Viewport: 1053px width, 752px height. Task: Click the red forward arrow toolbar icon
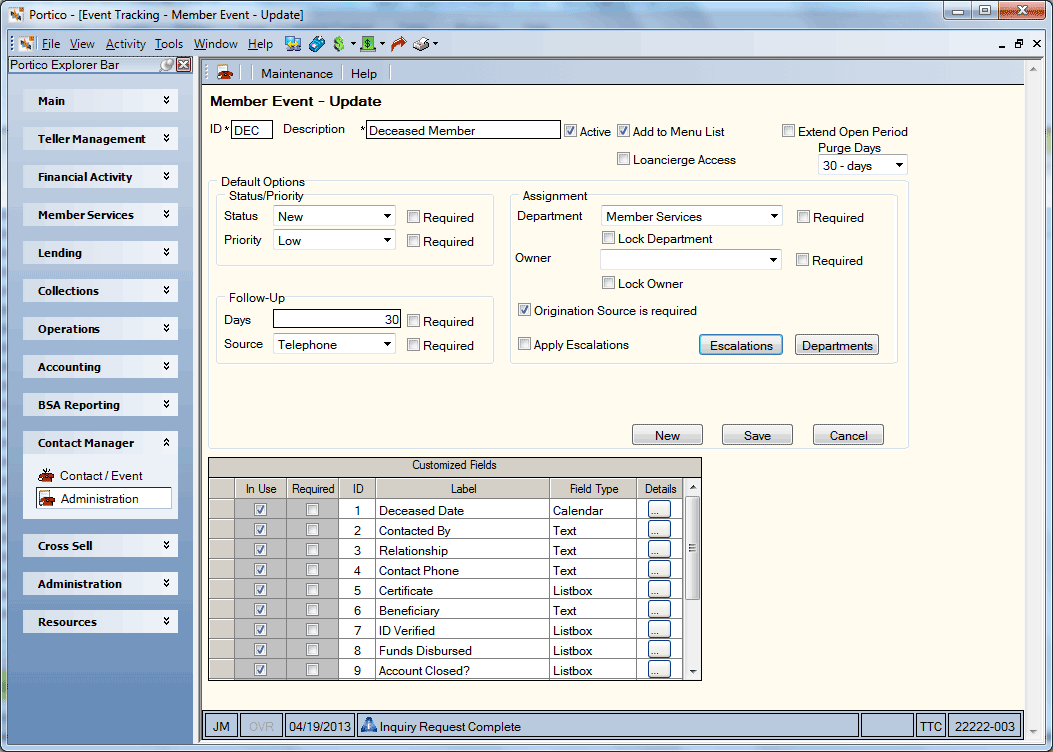399,44
